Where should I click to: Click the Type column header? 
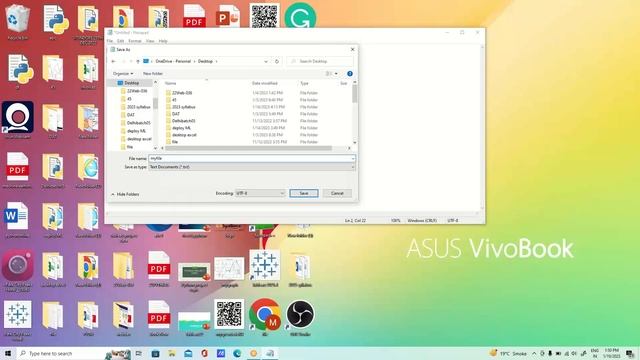tap(304, 83)
